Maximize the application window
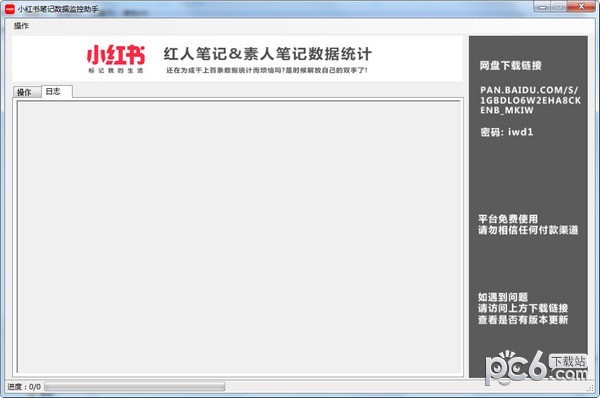This screenshot has height=398, width=600. tap(558, 7)
